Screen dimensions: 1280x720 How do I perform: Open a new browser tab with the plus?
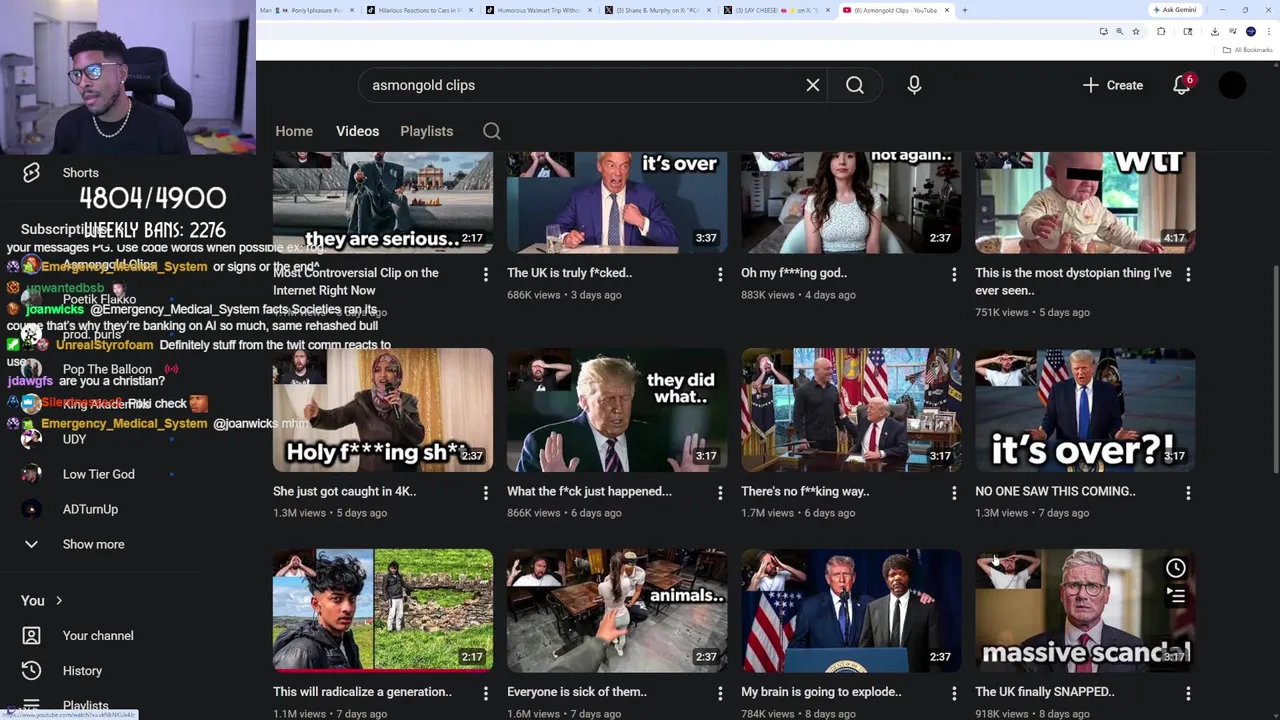(x=964, y=10)
